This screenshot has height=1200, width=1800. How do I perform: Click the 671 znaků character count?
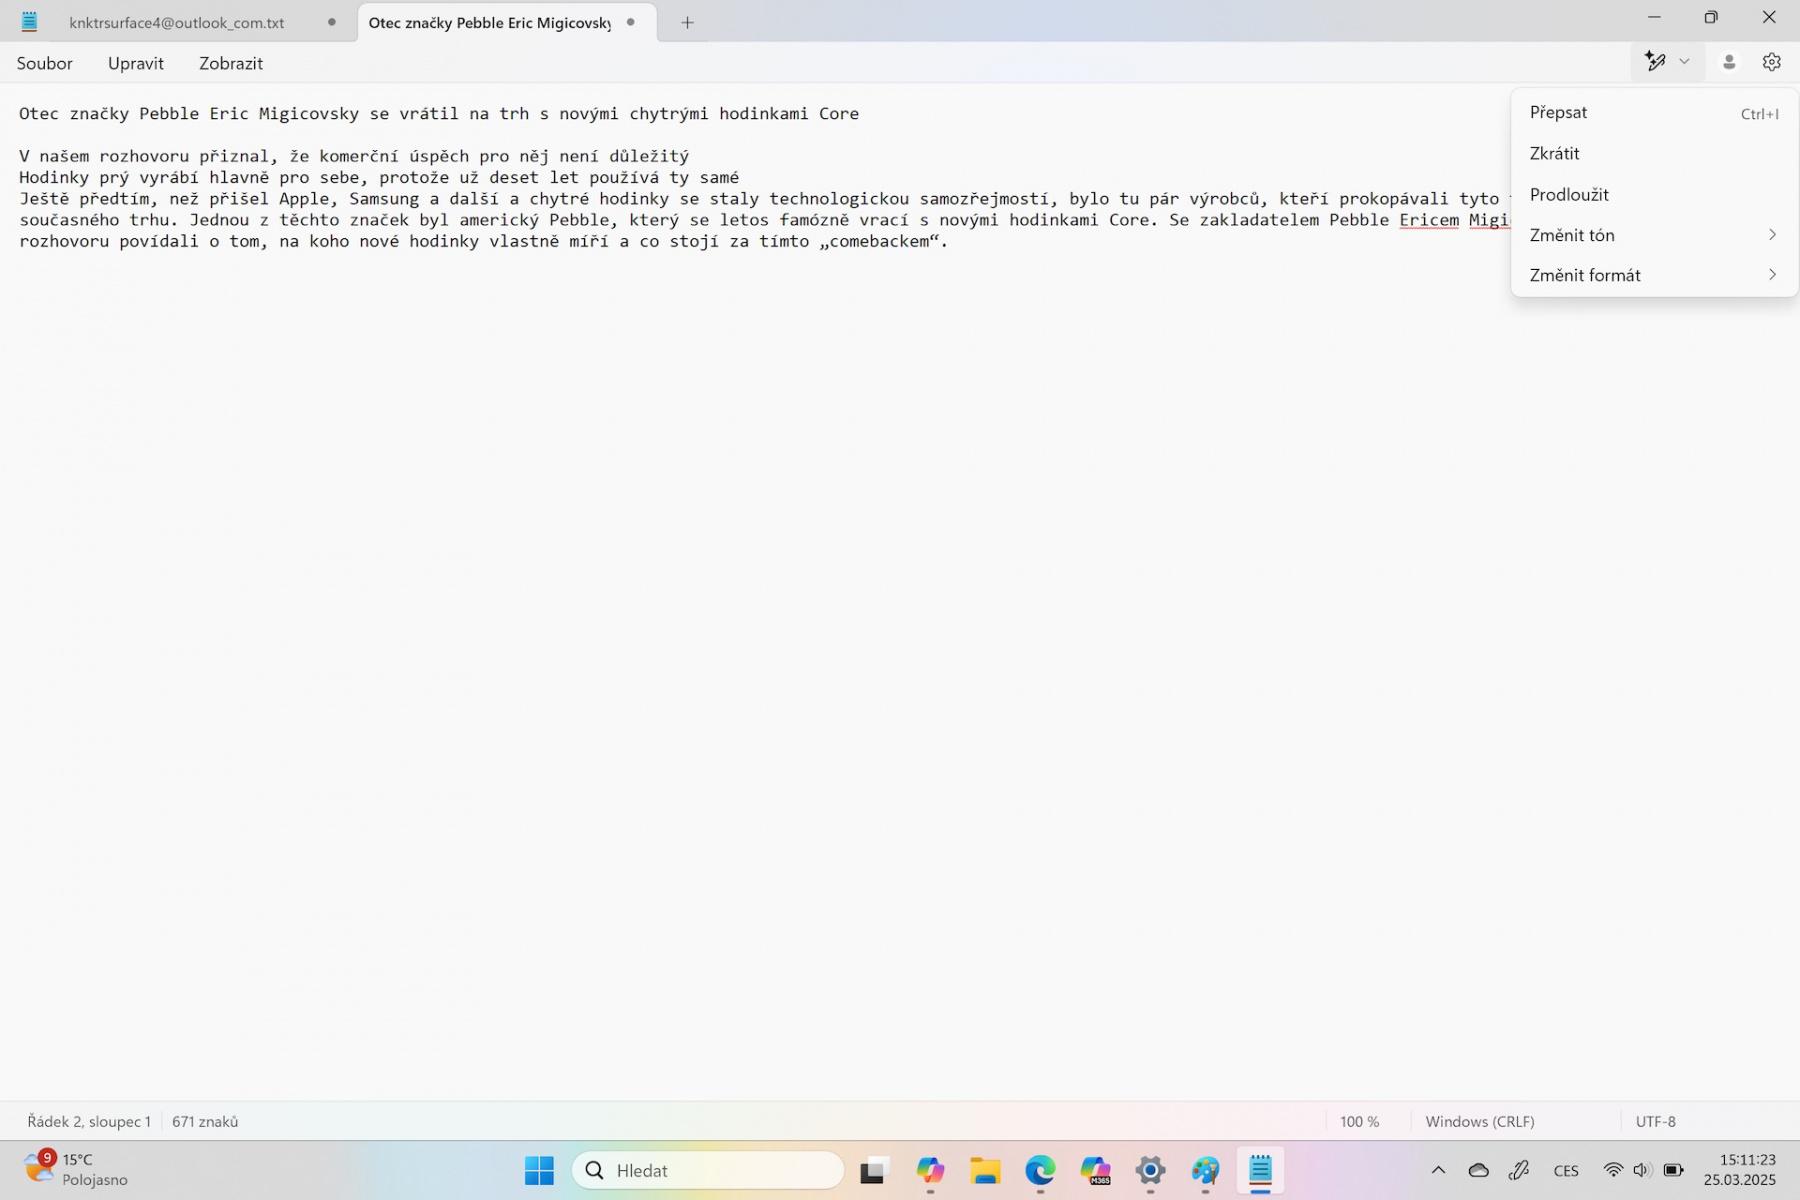(205, 1121)
